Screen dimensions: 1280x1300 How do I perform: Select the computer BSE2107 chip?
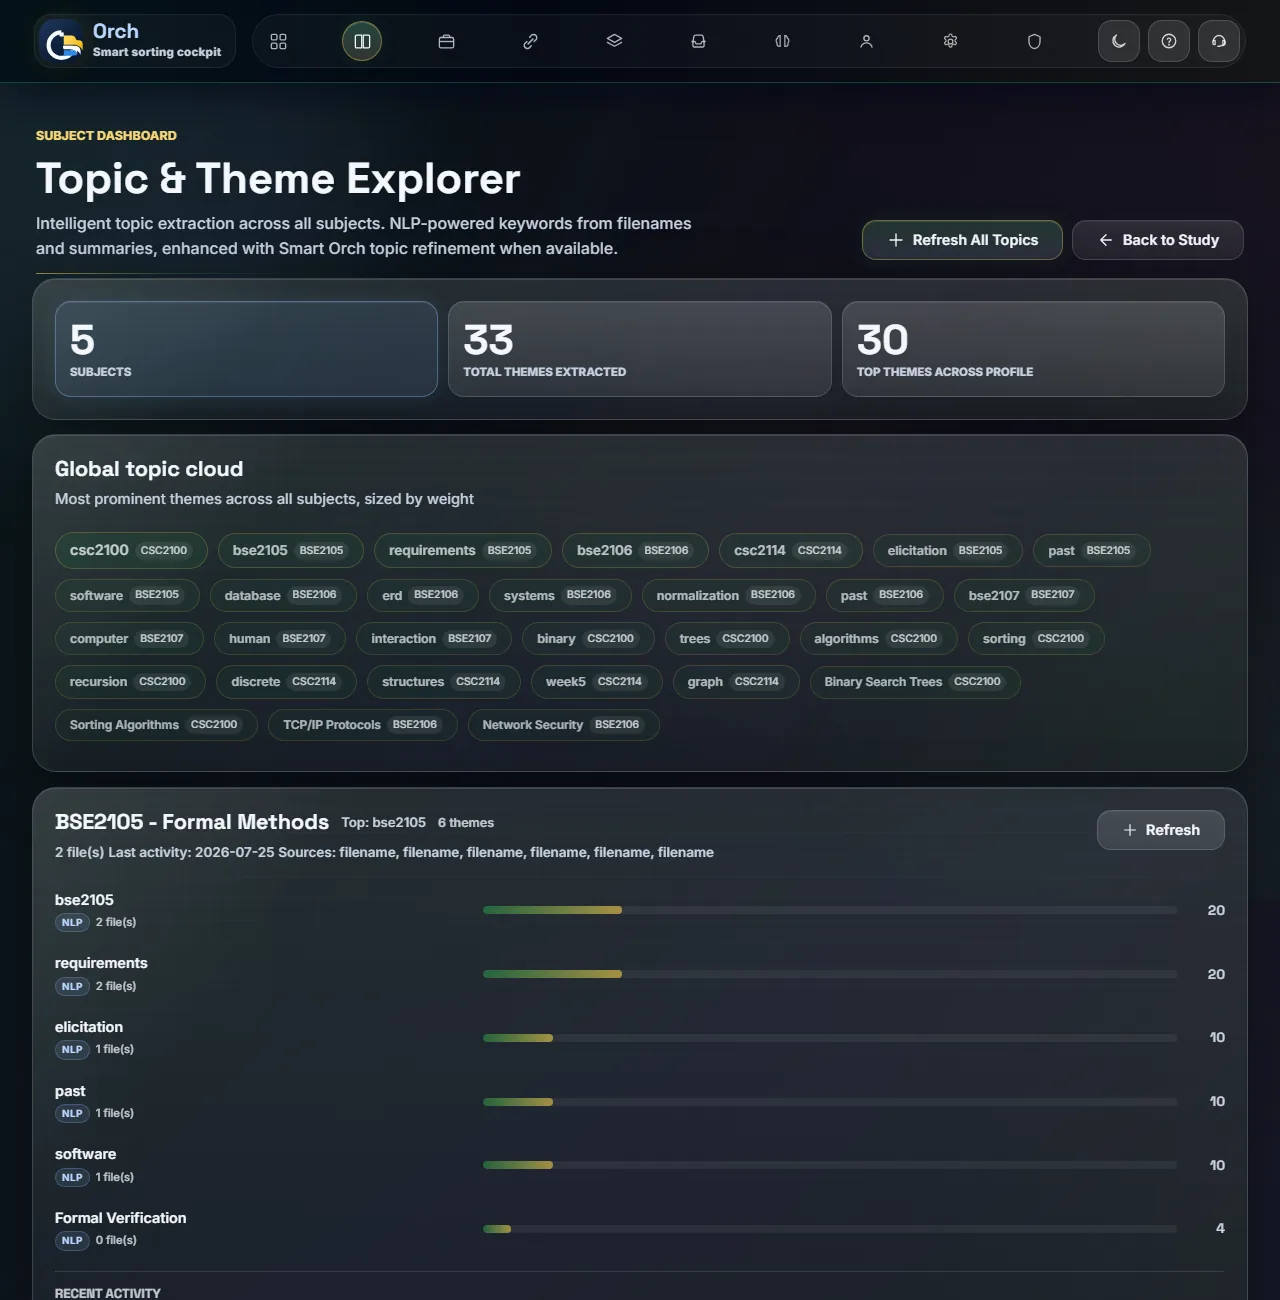point(130,638)
